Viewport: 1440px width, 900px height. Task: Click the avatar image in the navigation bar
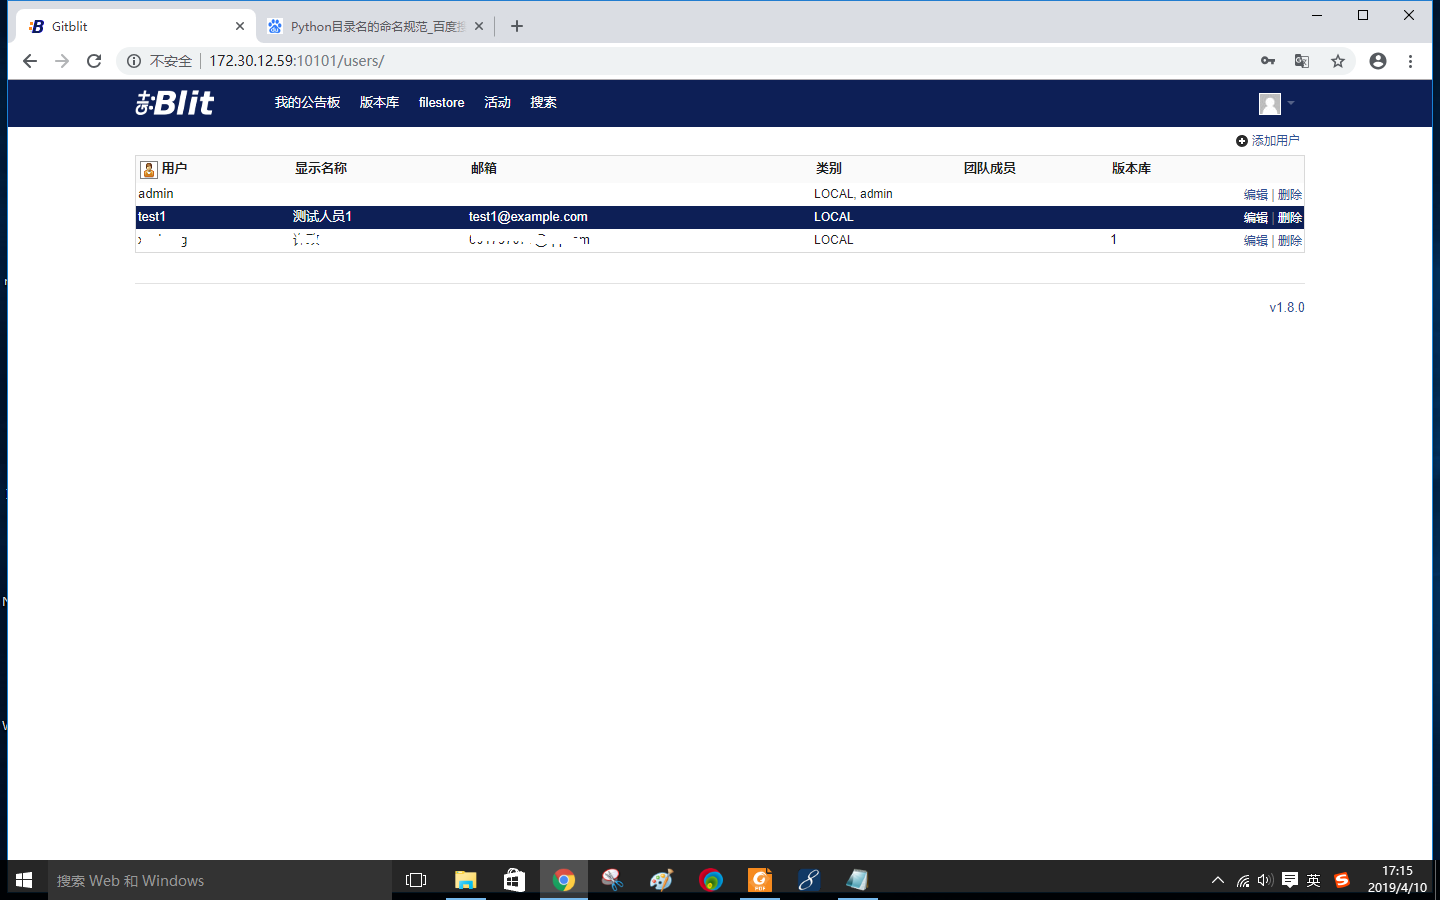tap(1268, 103)
